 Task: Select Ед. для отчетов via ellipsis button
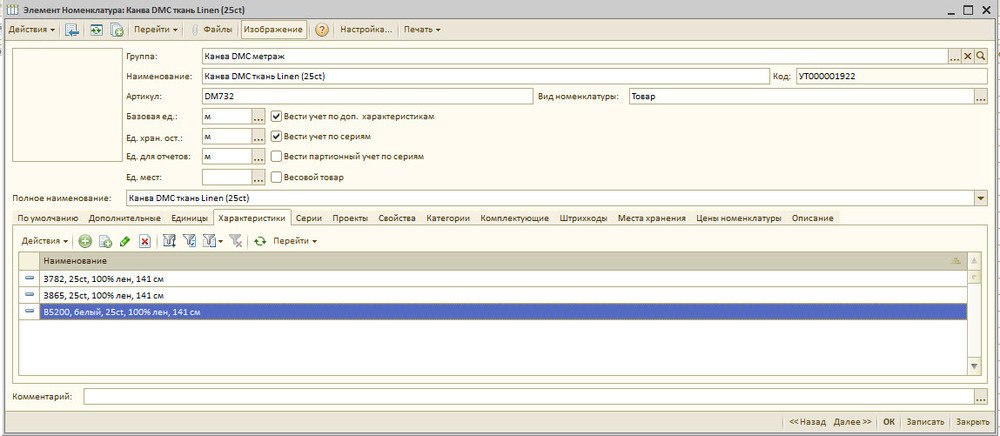(x=258, y=156)
